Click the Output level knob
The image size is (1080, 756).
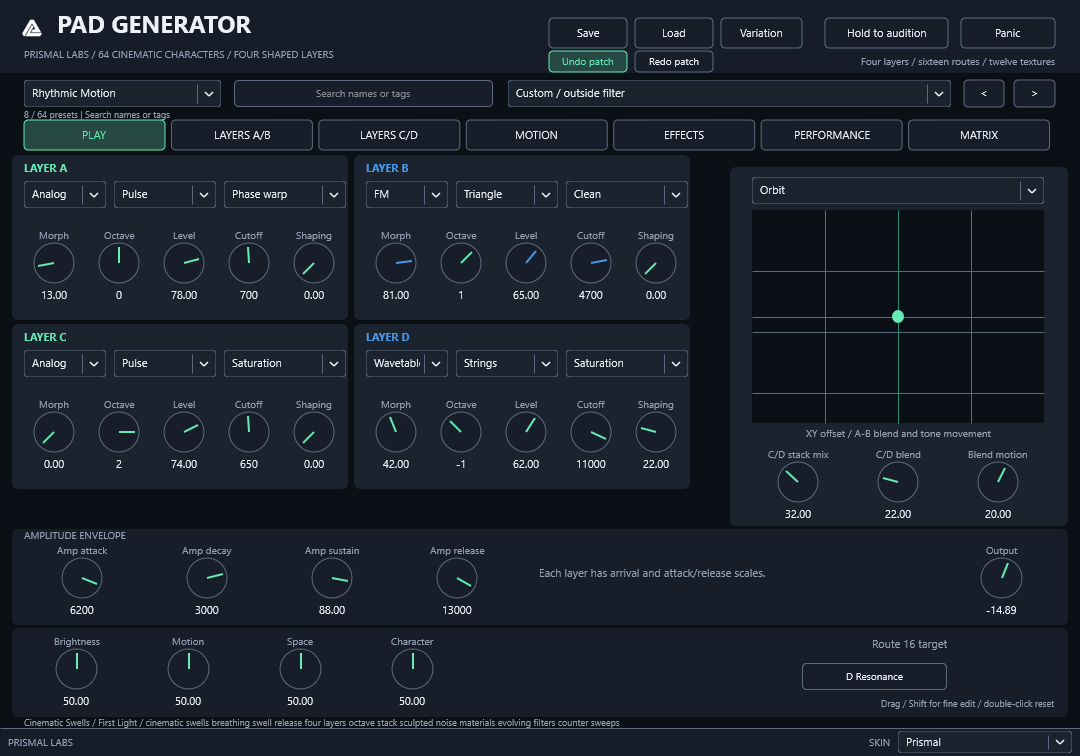[1001, 578]
